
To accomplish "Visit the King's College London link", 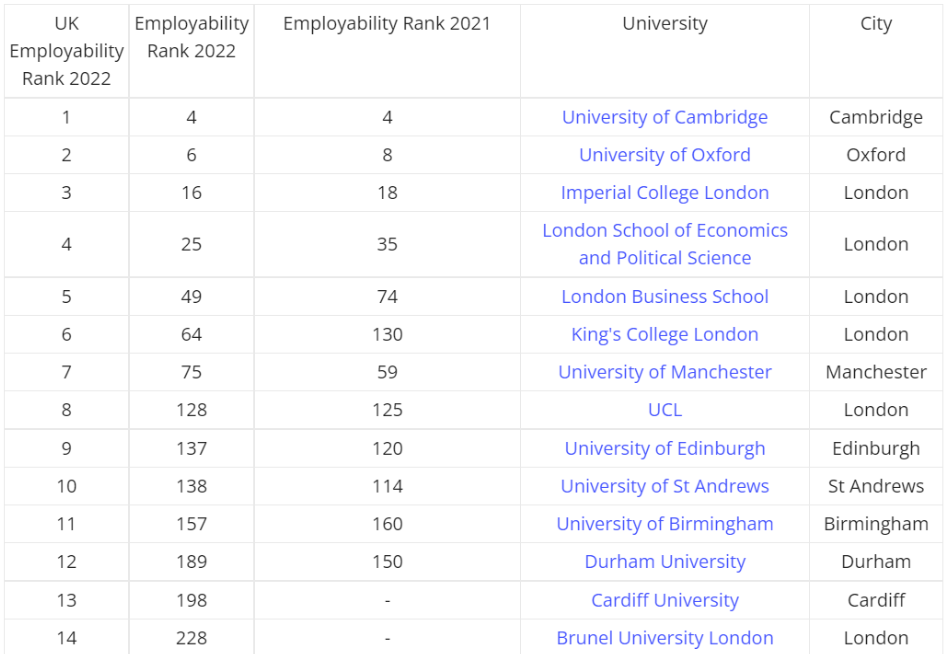I will 664,335.
